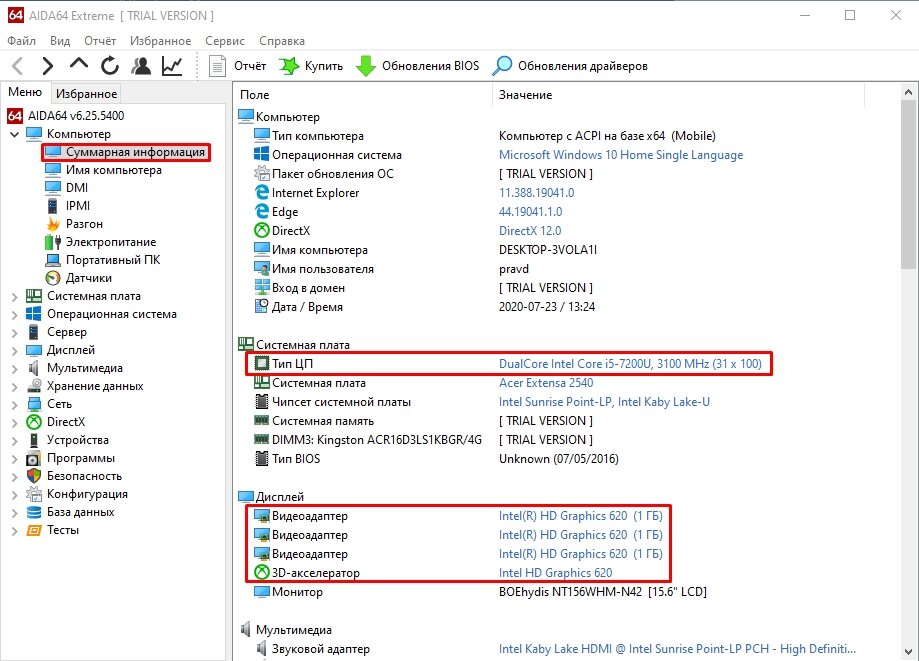919x661 pixels.
Task: Open Обновления BIOS updates
Action: (x=418, y=66)
